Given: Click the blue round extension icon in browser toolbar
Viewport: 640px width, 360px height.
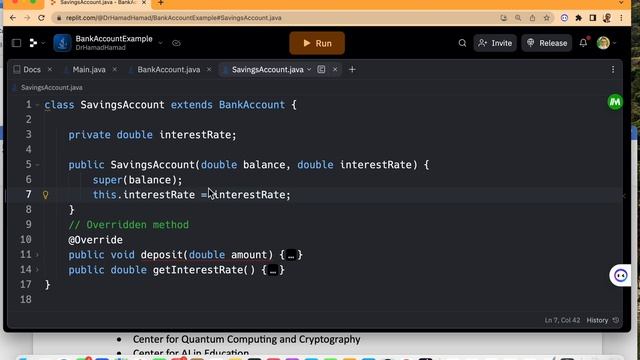Looking at the screenshot, I should [x=564, y=18].
